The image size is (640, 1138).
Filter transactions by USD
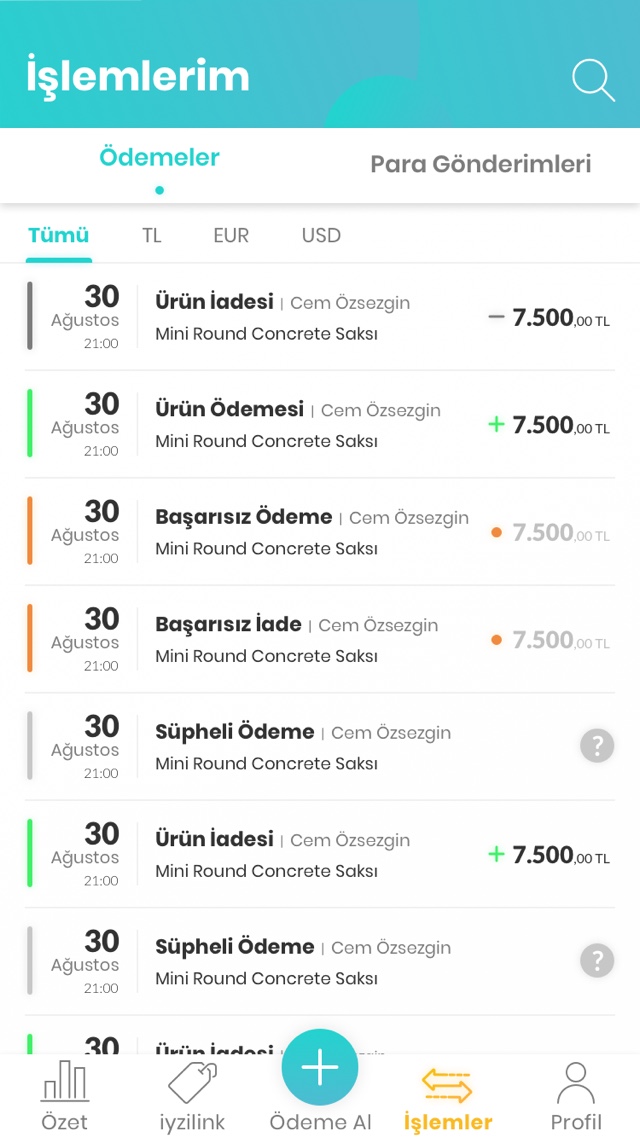(x=321, y=236)
